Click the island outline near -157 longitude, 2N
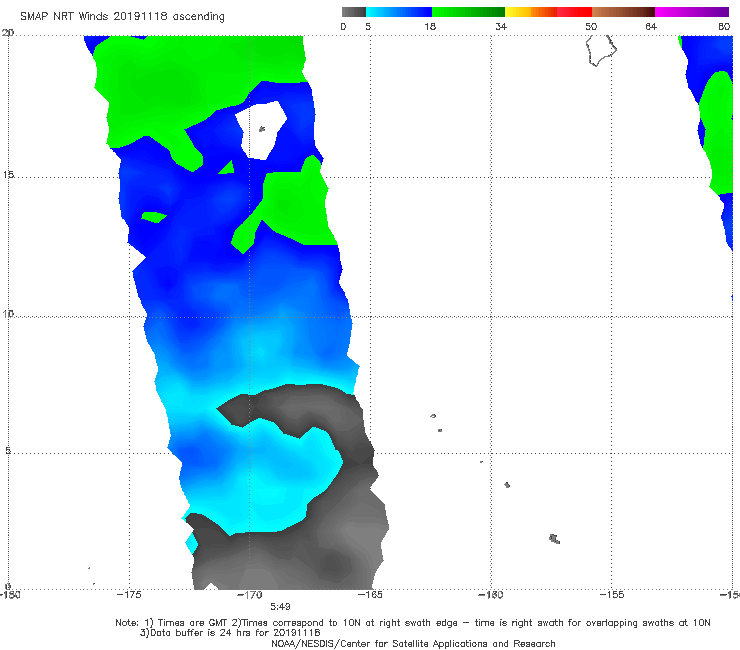The height and width of the screenshot is (650, 740). [555, 539]
